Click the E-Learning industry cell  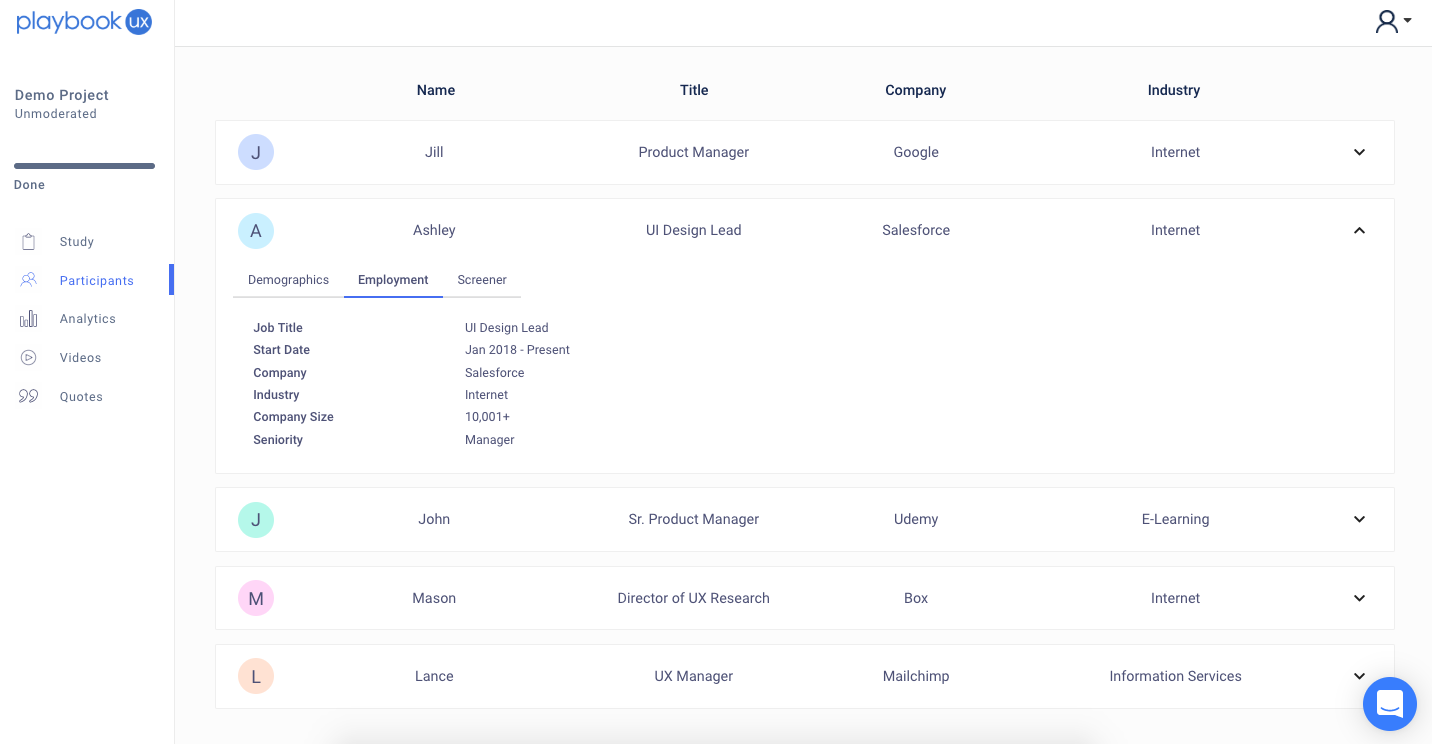(1175, 519)
